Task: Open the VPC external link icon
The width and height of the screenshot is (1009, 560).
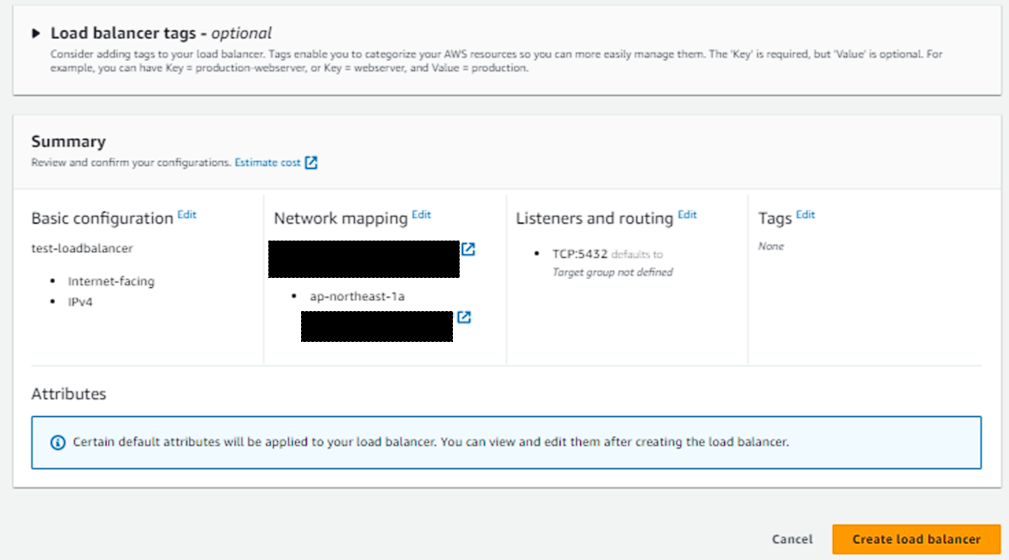Action: (x=468, y=249)
